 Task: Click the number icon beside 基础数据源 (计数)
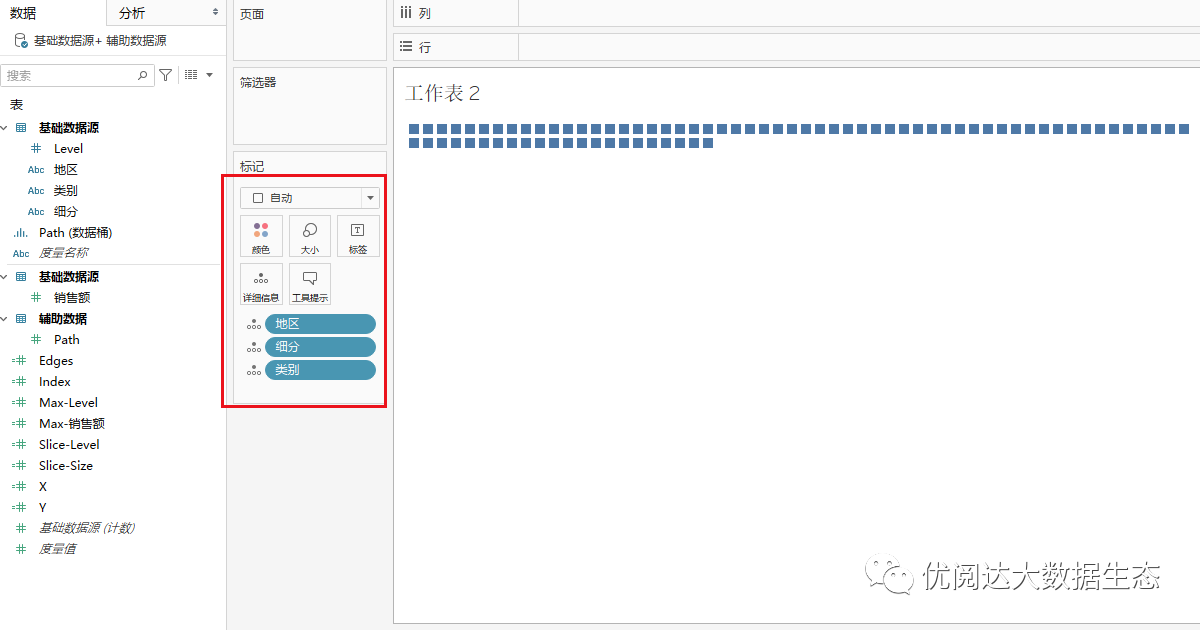pos(21,528)
